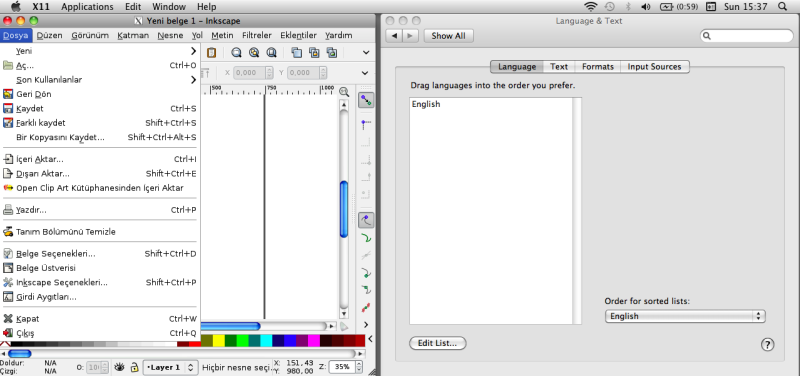Click the Dışarı Aktar export icon

pos(8,173)
